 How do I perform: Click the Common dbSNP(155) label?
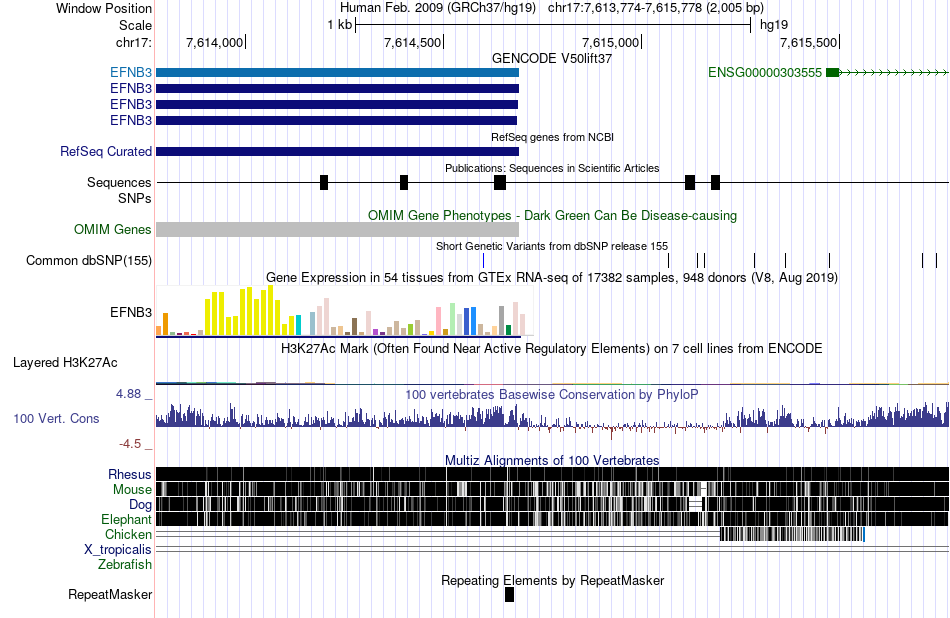(89, 261)
